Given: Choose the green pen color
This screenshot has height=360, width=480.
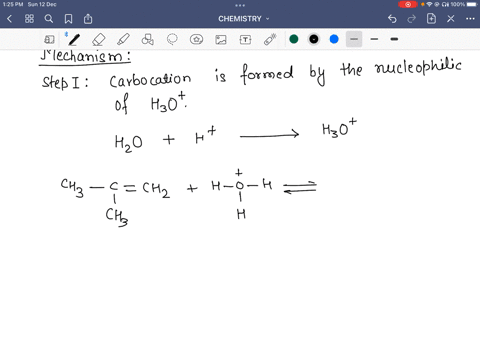Looking at the screenshot, I should coord(294,39).
